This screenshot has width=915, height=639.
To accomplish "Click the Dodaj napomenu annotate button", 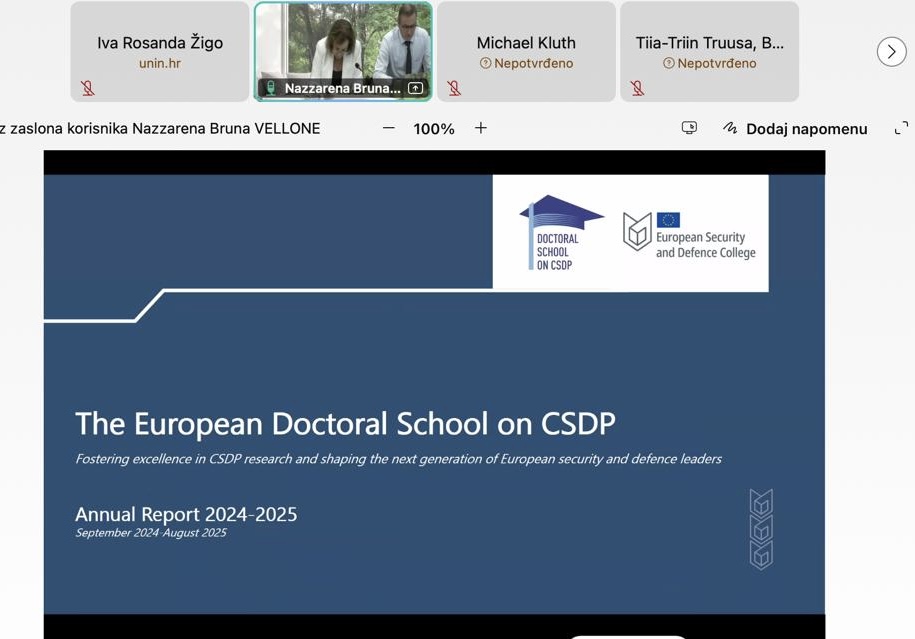I will (x=795, y=128).
